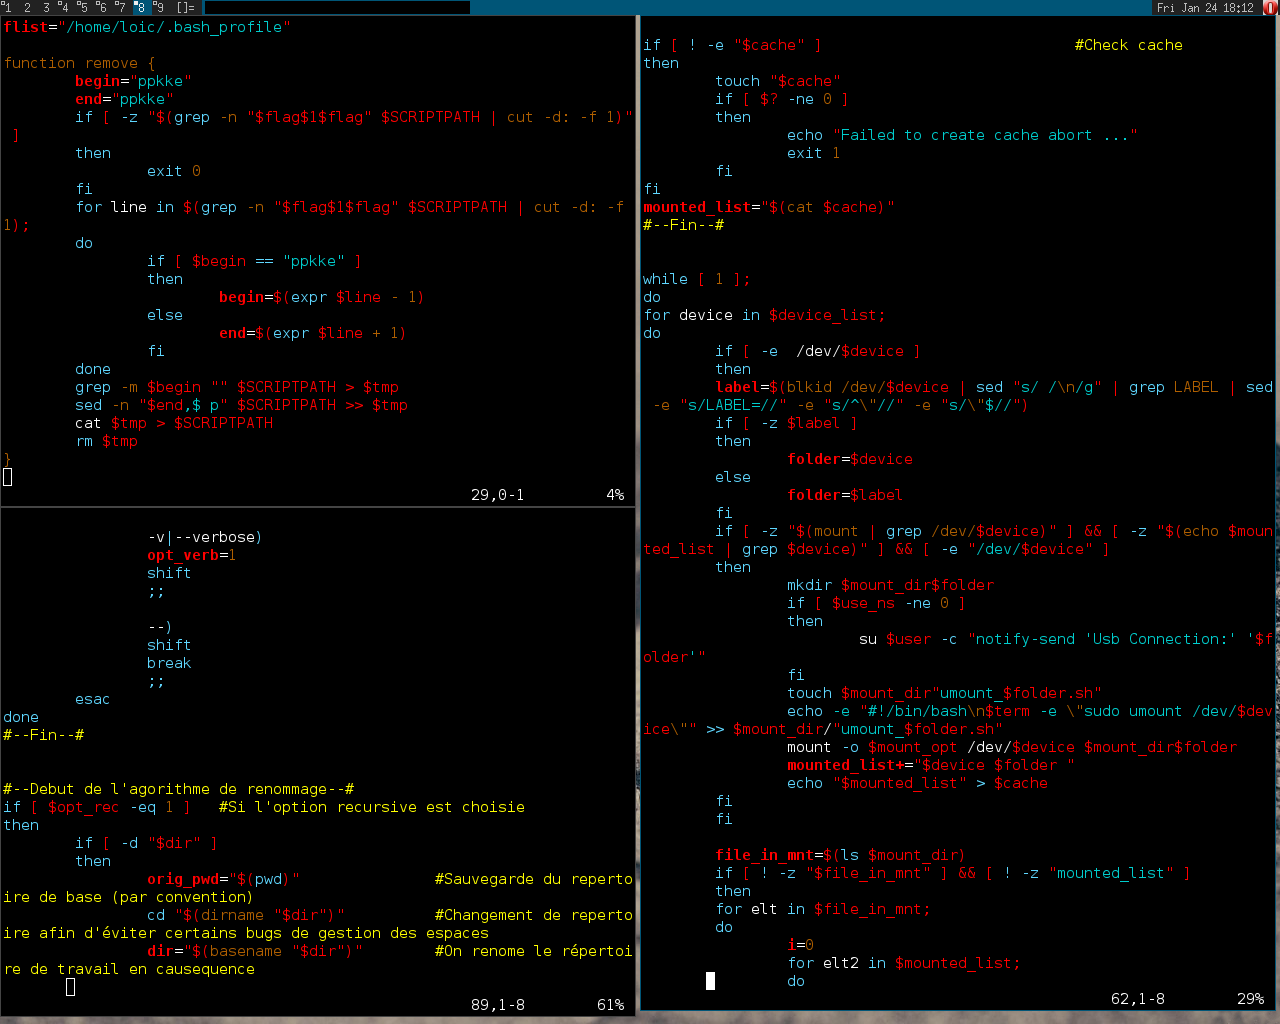The image size is (1280, 1024).
Task: Click the 'for device in $device_list;' line
Action: point(764,315)
